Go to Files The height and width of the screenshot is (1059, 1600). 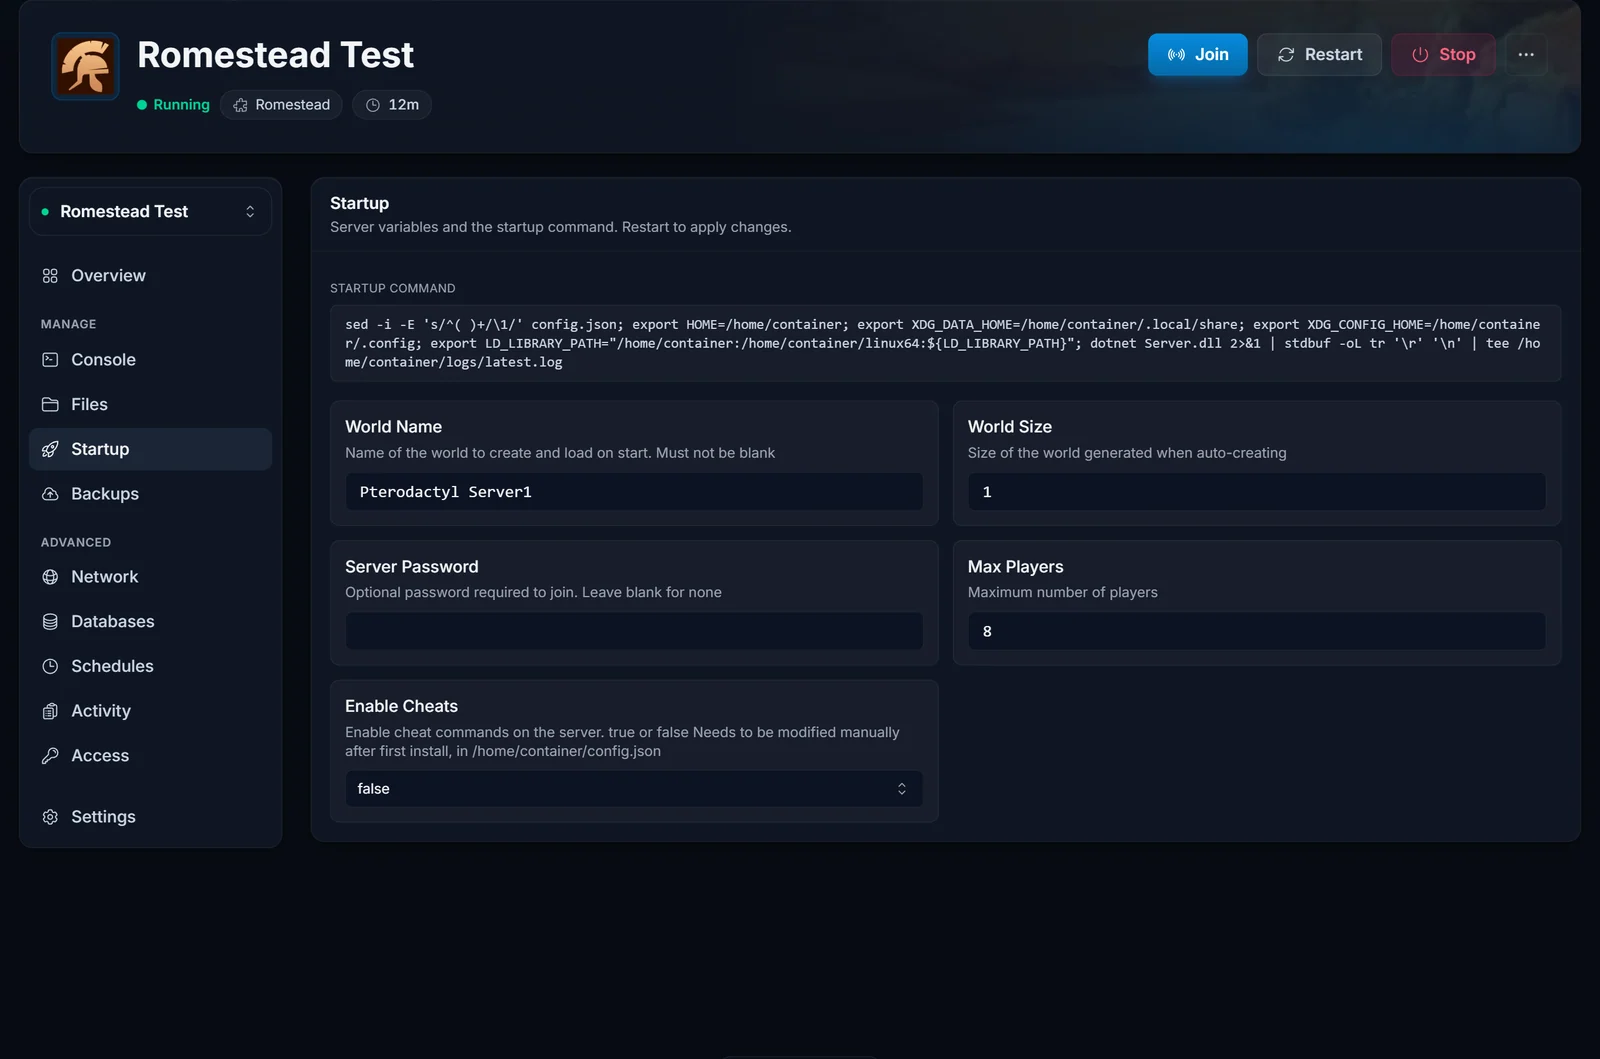pos(150,405)
